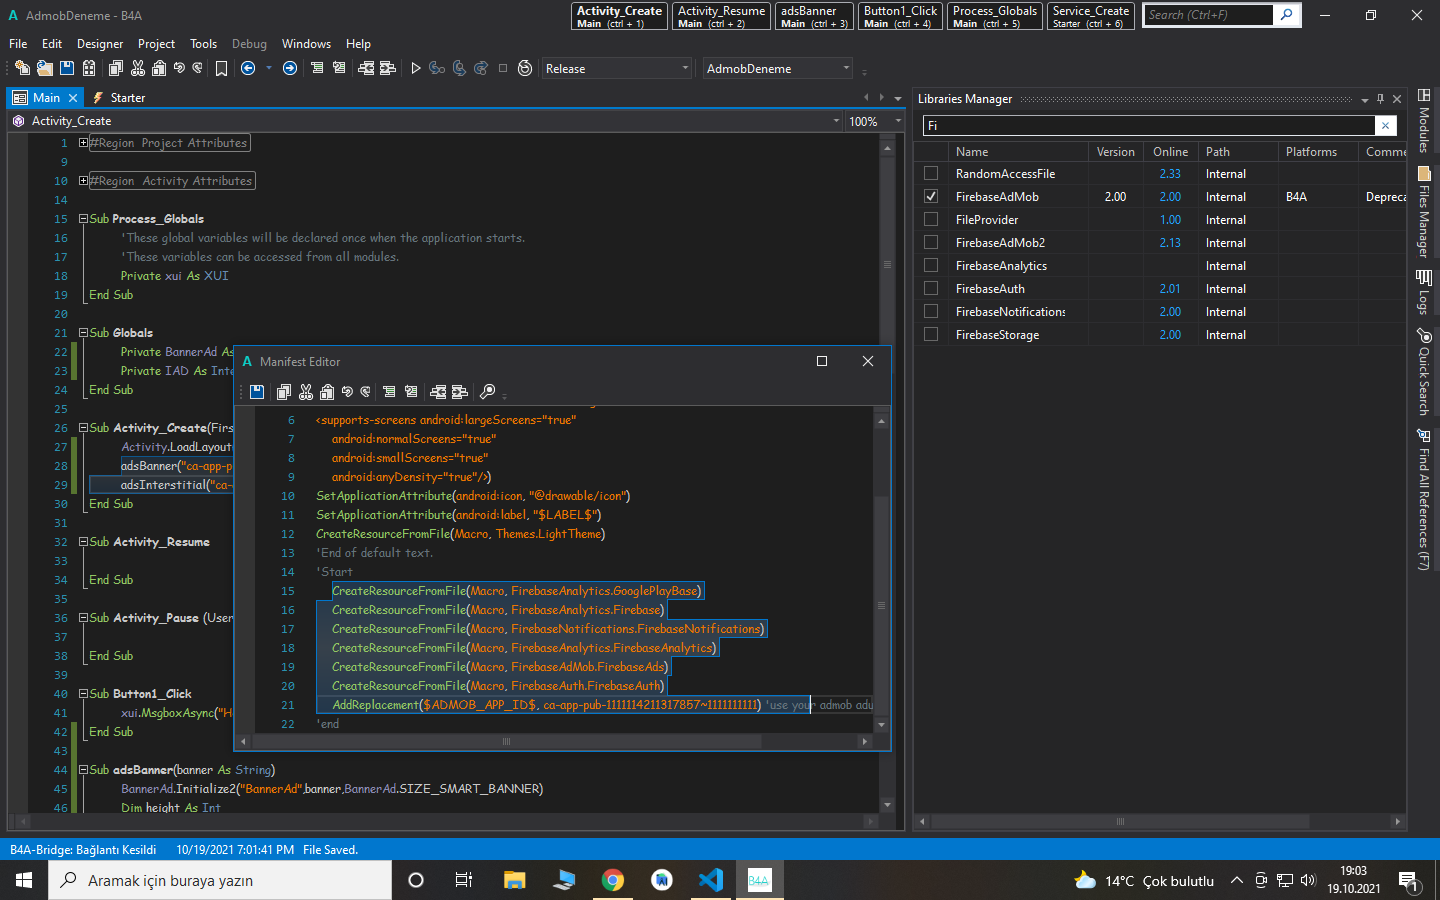Screen dimensions: 1440x900
Task: Open the Modules side panel
Action: (1424, 121)
